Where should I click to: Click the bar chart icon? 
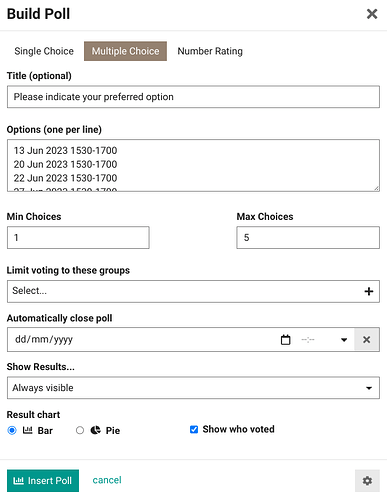(x=28, y=430)
